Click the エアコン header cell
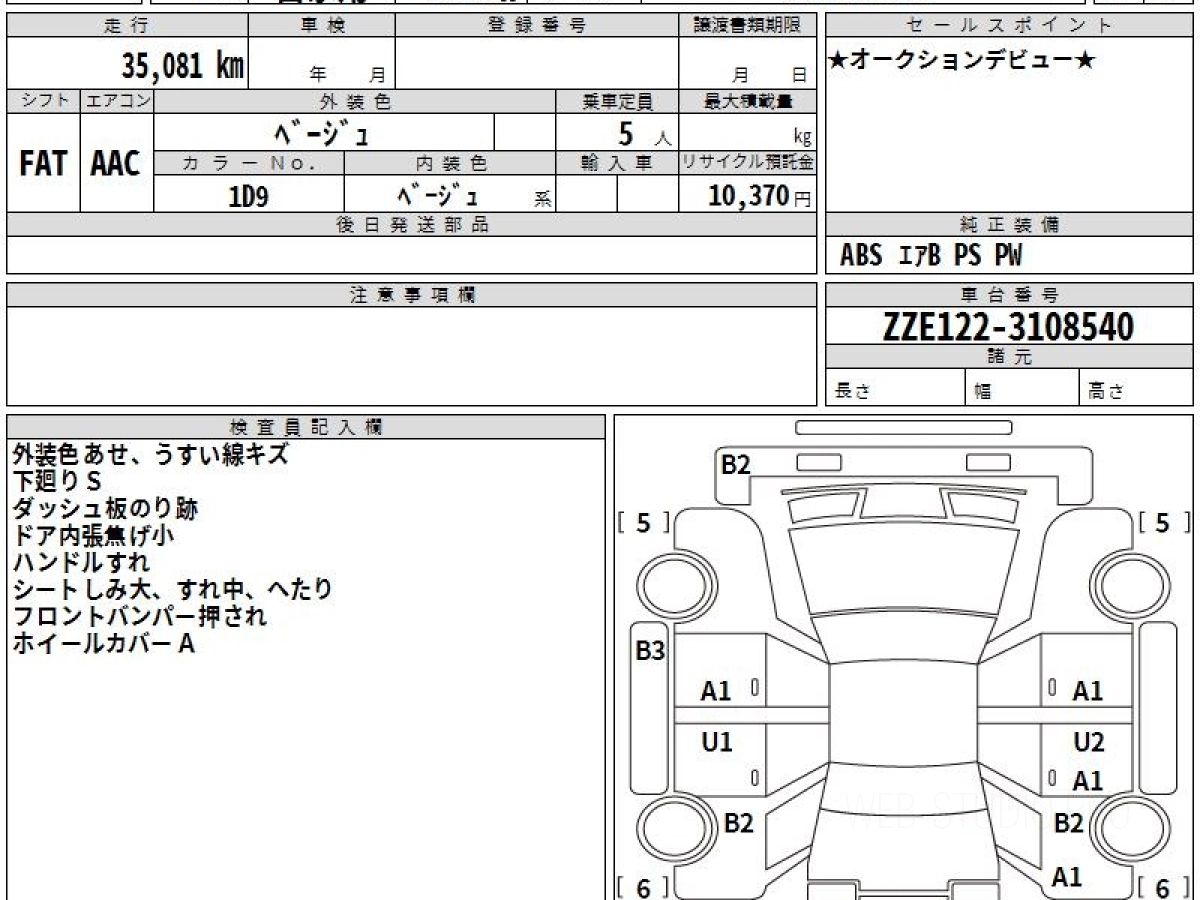This screenshot has height=900, width=1200. [x=117, y=101]
